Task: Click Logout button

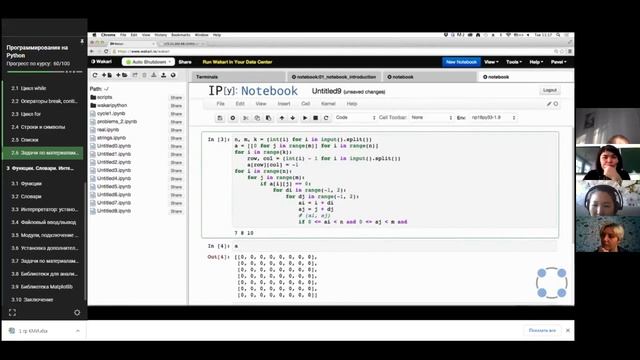Action: (x=549, y=90)
